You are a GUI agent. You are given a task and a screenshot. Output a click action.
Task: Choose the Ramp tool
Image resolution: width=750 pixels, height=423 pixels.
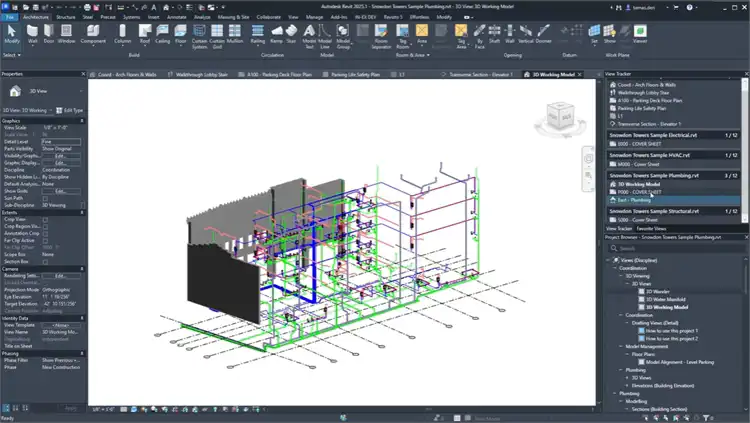coord(276,34)
